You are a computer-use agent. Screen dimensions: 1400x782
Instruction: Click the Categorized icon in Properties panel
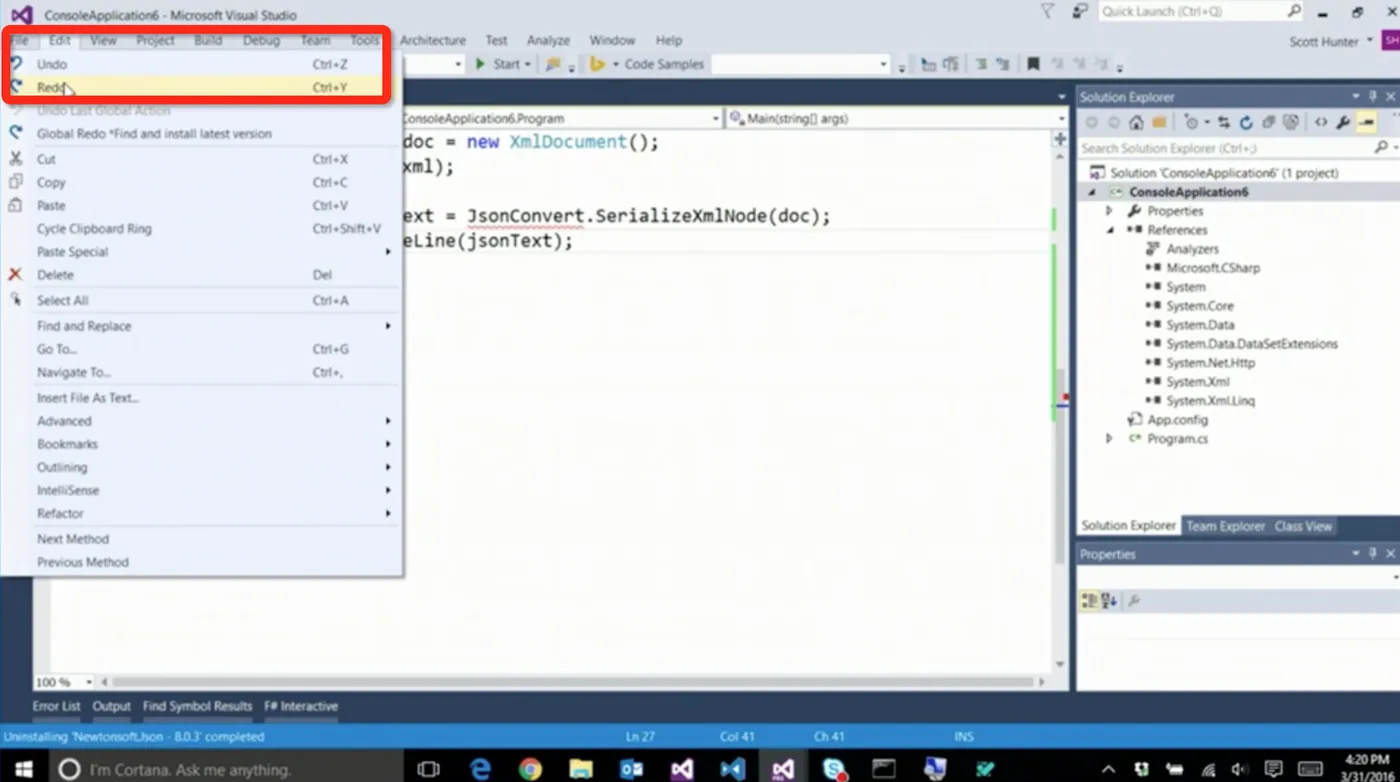point(1090,601)
